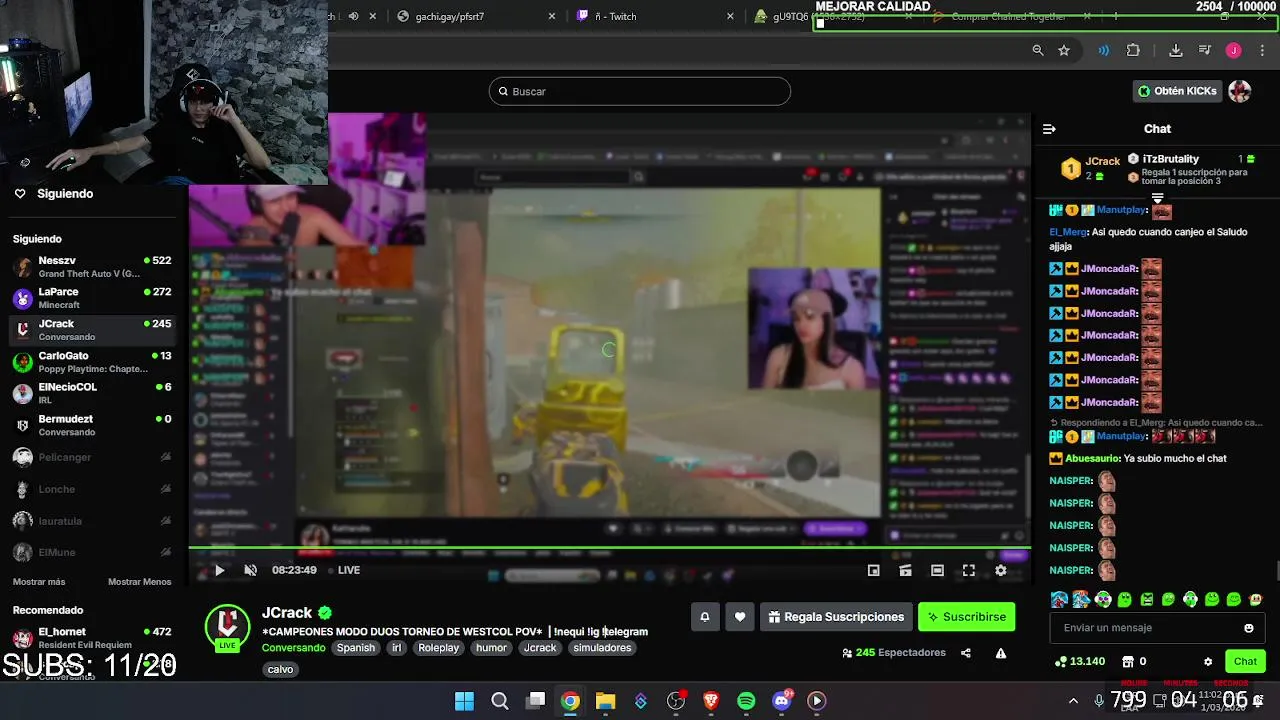Select the calvo tag
This screenshot has width=1280, height=720.
(280, 669)
